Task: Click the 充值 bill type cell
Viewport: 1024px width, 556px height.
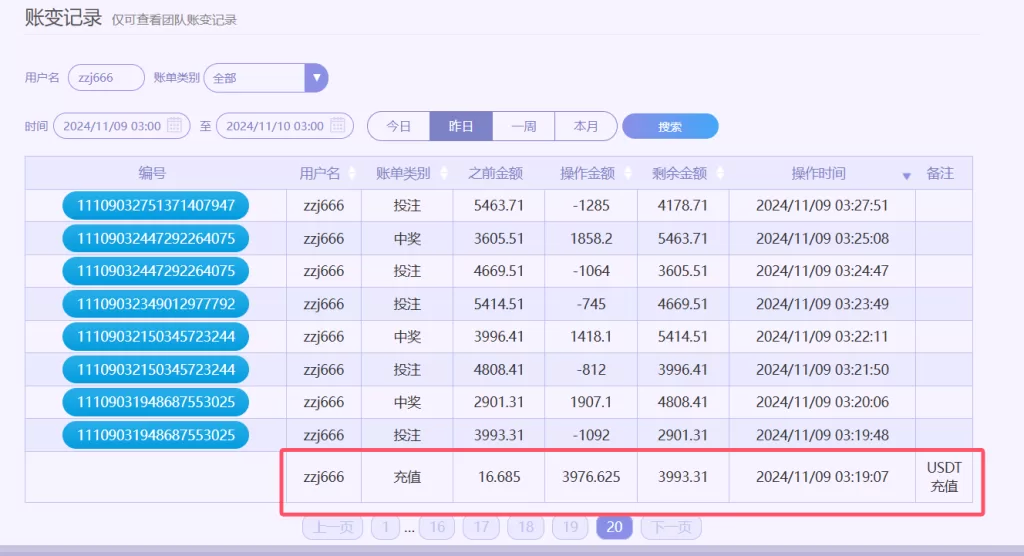Action: [x=407, y=477]
